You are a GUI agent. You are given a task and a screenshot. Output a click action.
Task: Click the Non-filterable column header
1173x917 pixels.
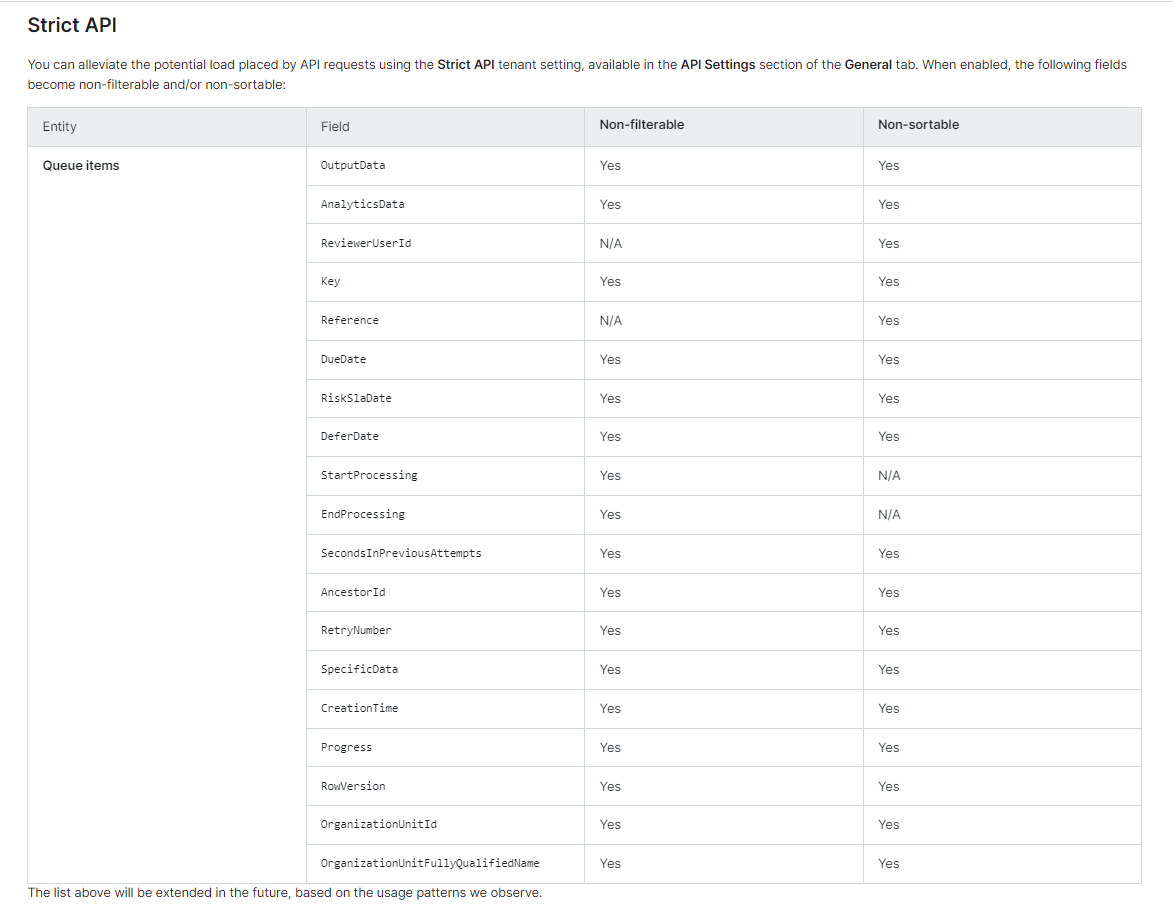[641, 125]
